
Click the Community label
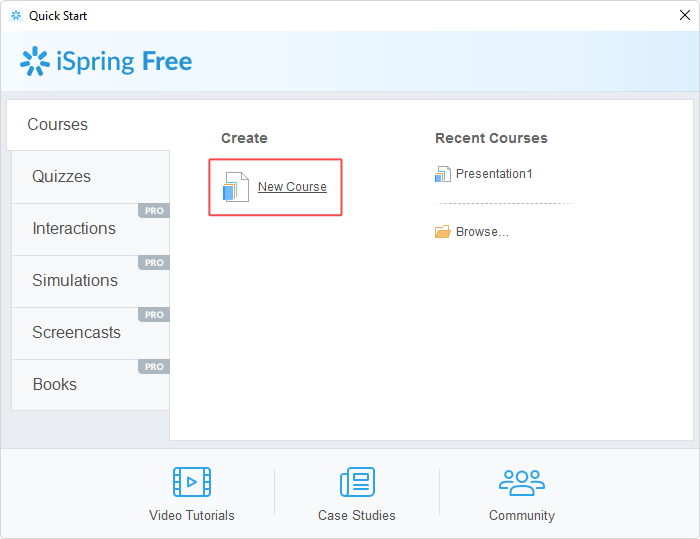pyautogui.click(x=522, y=515)
